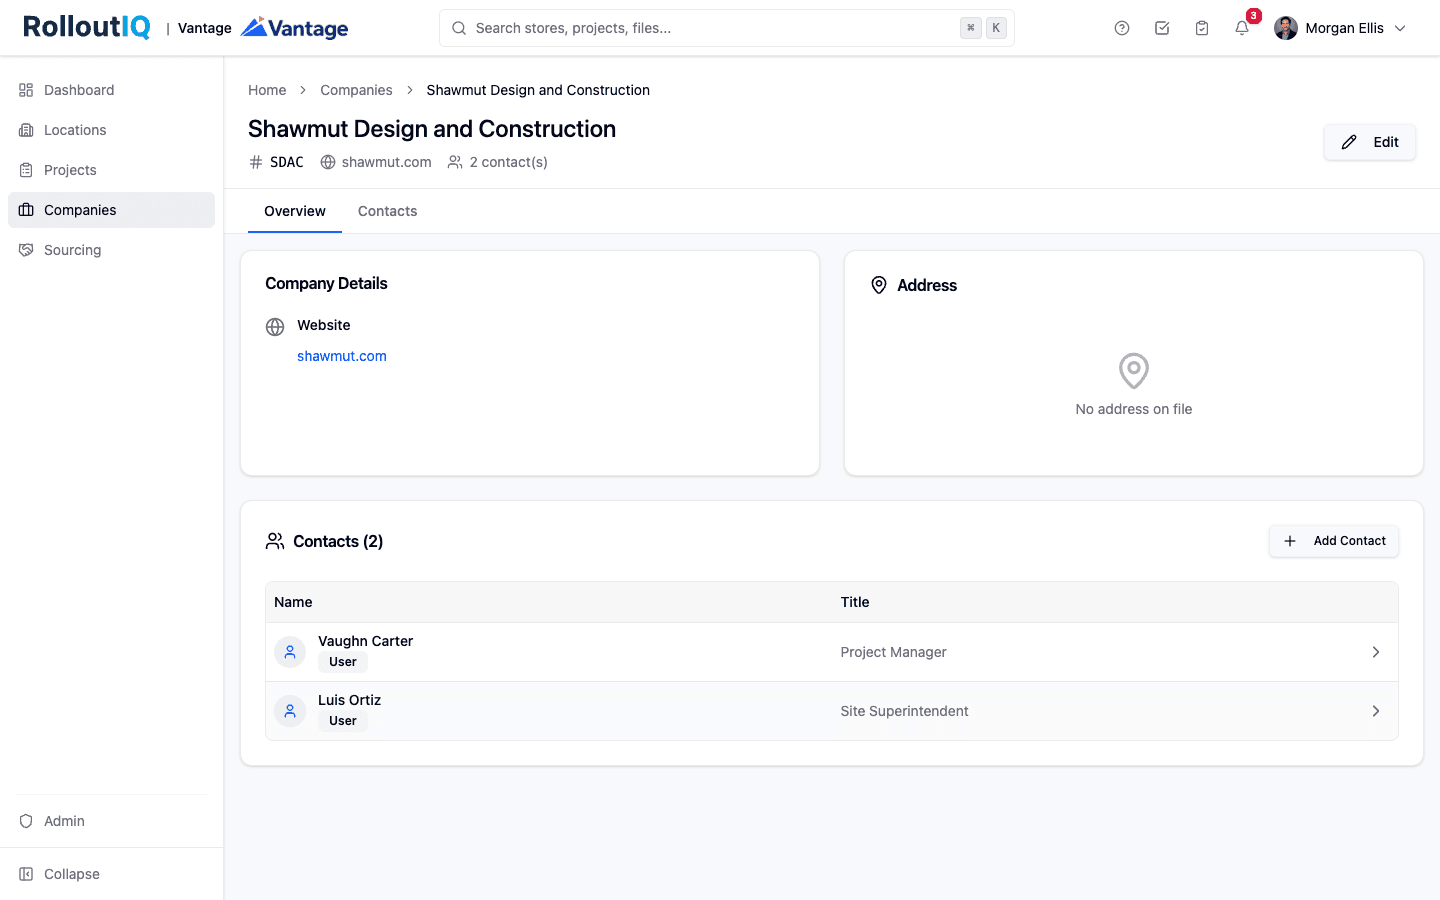
Task: Switch to the Contacts tab
Action: coord(388,211)
